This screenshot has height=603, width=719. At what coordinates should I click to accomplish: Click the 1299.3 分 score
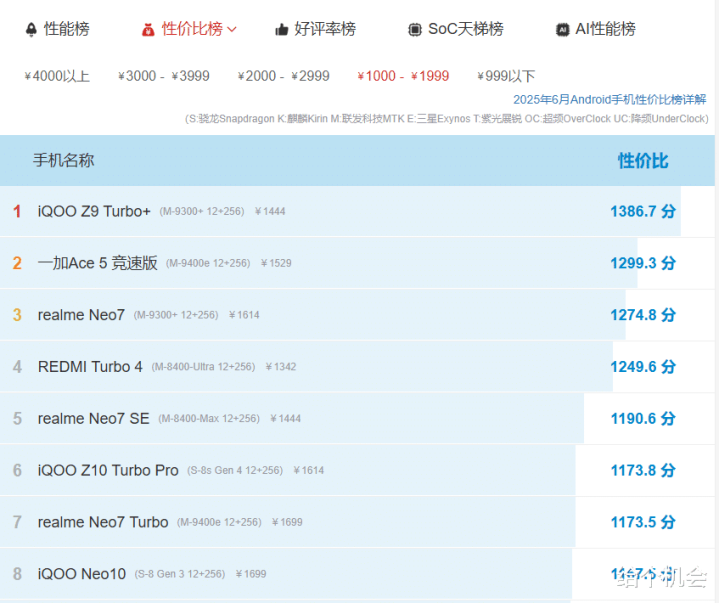tap(643, 263)
